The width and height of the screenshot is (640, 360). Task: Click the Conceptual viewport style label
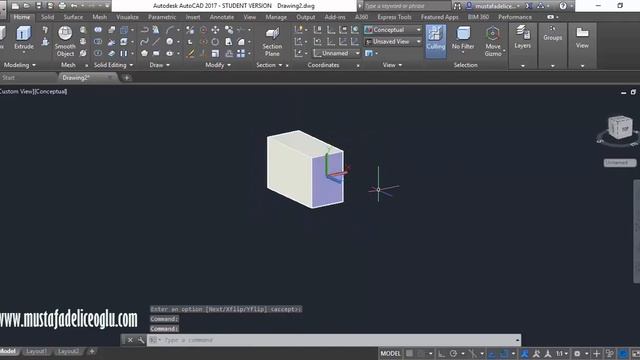tap(51, 91)
